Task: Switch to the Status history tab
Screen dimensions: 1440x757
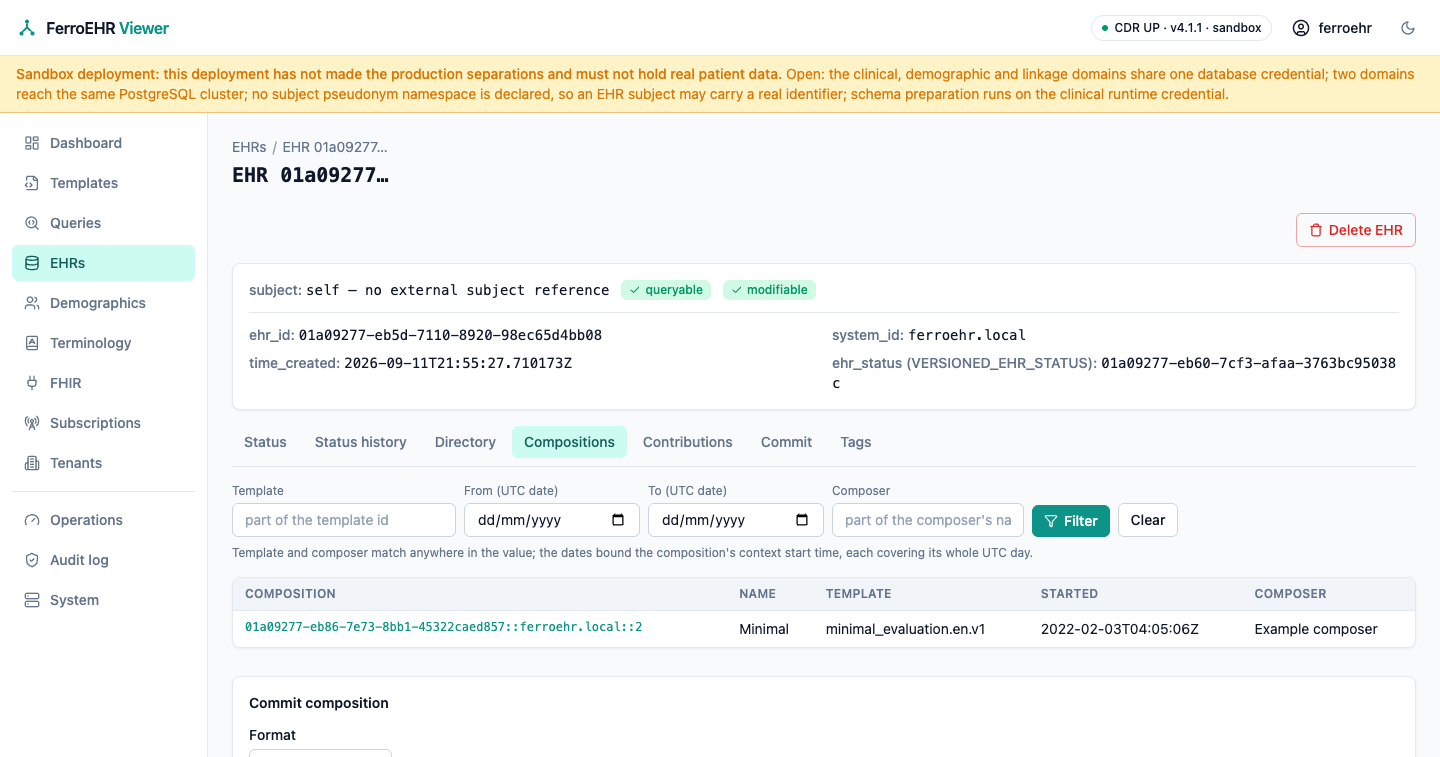Action: (360, 442)
